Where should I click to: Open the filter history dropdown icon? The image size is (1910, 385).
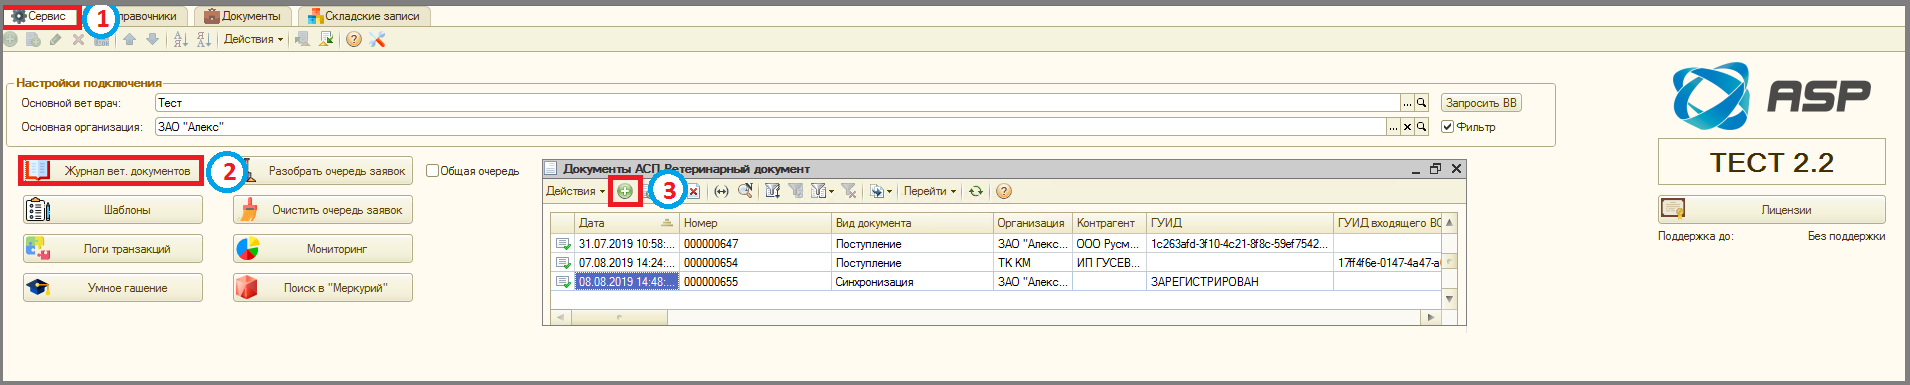[822, 191]
